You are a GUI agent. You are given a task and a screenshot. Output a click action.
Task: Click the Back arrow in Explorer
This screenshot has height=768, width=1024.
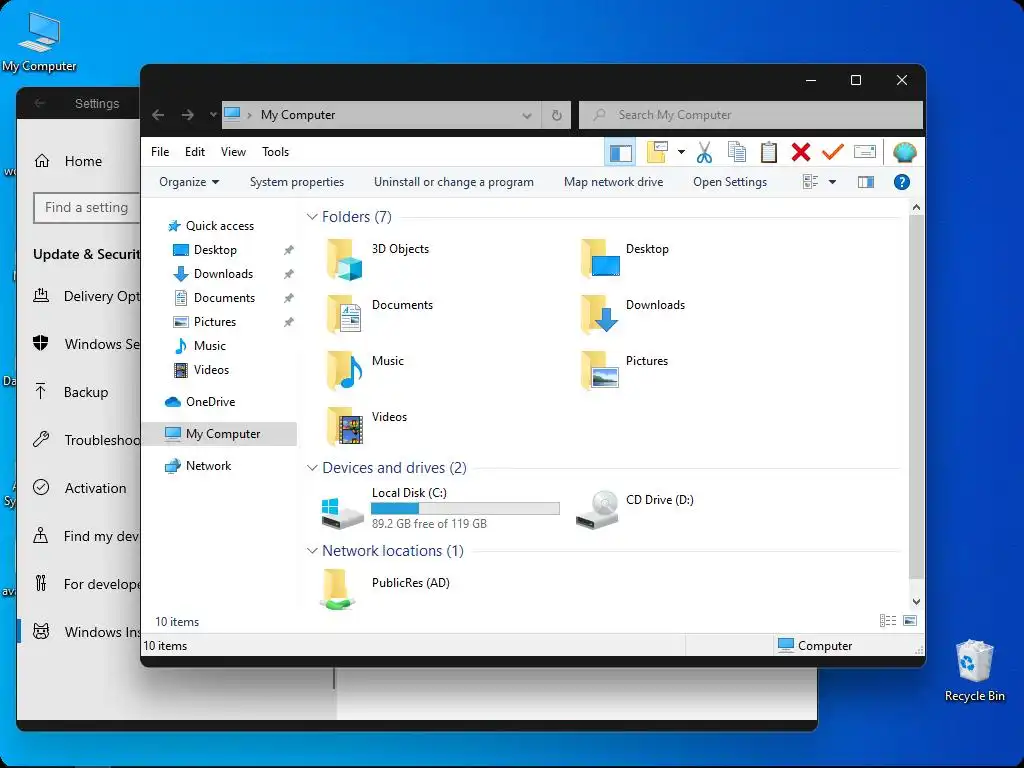pyautogui.click(x=158, y=115)
